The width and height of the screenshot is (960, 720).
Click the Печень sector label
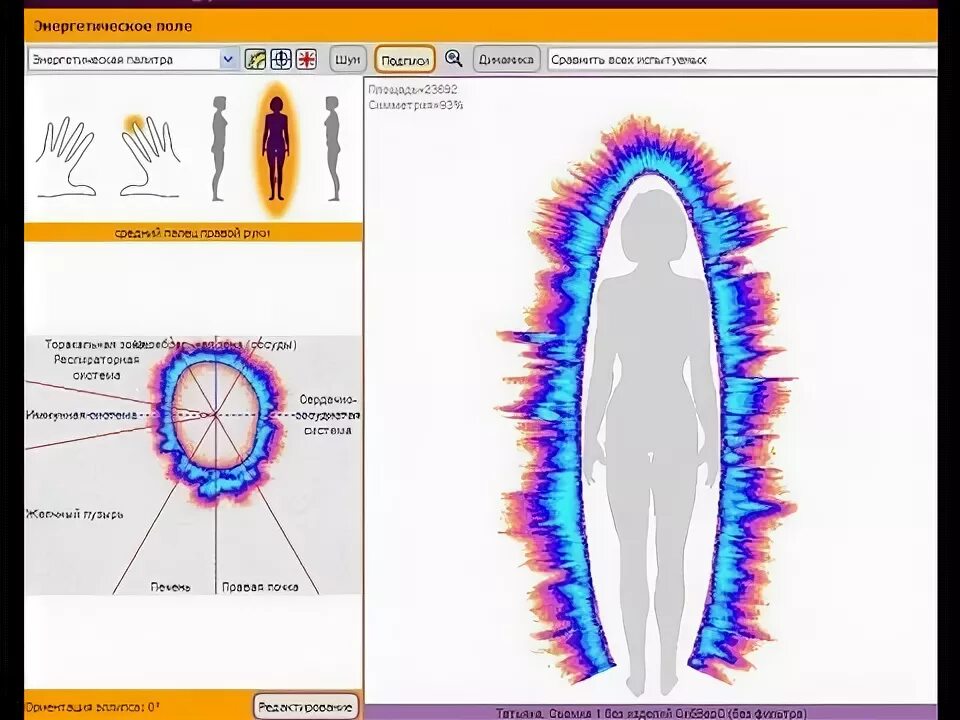coord(170,587)
